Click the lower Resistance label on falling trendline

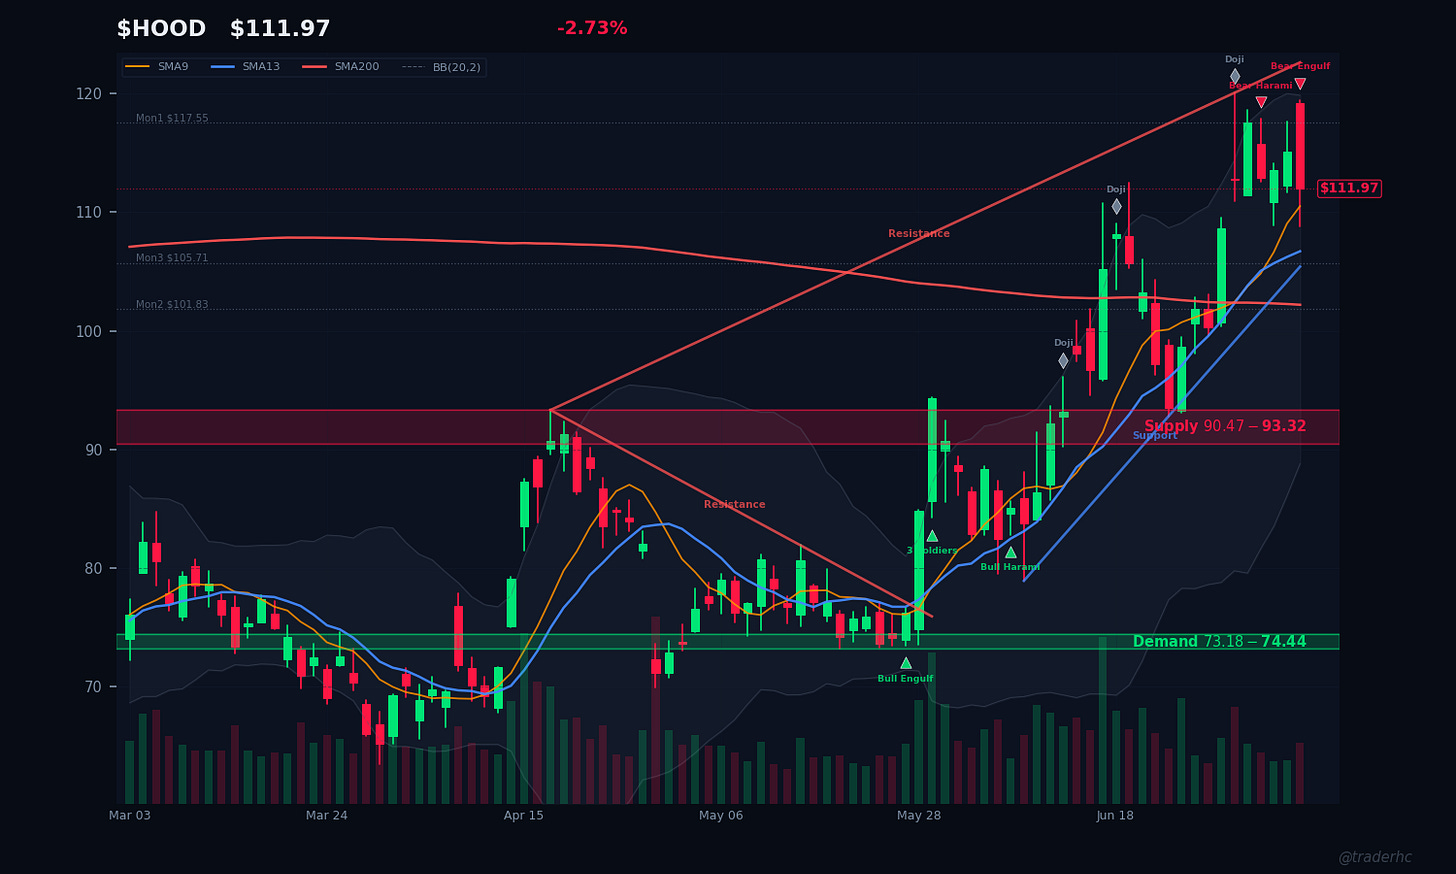click(734, 505)
